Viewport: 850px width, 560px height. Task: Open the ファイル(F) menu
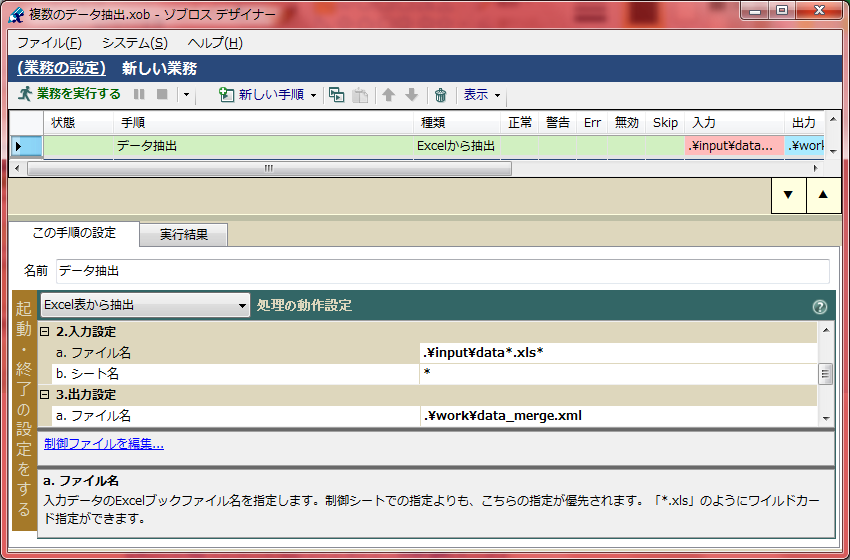(x=49, y=43)
